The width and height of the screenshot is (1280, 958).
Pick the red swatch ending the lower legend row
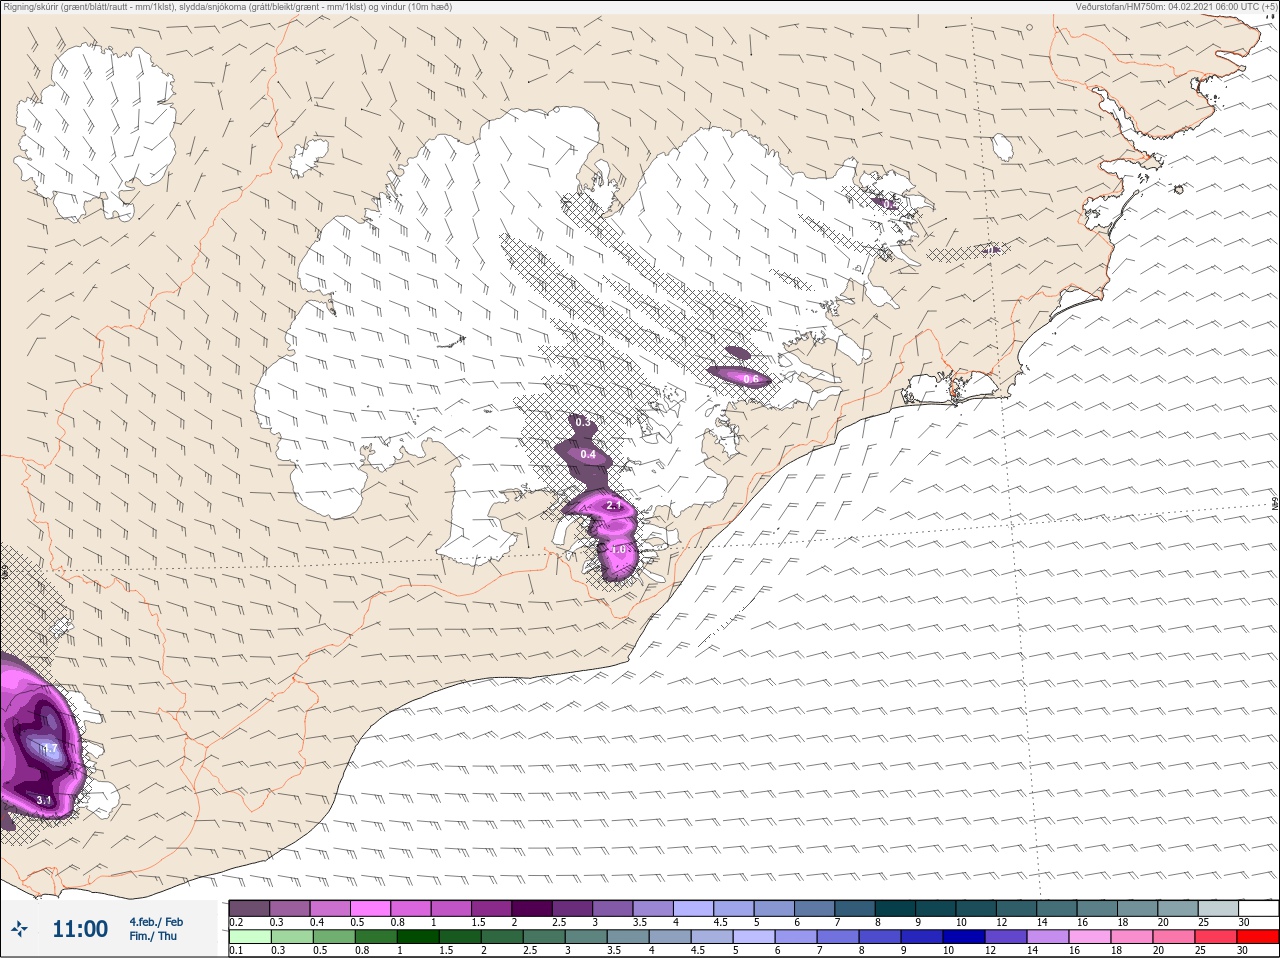pos(1258,937)
